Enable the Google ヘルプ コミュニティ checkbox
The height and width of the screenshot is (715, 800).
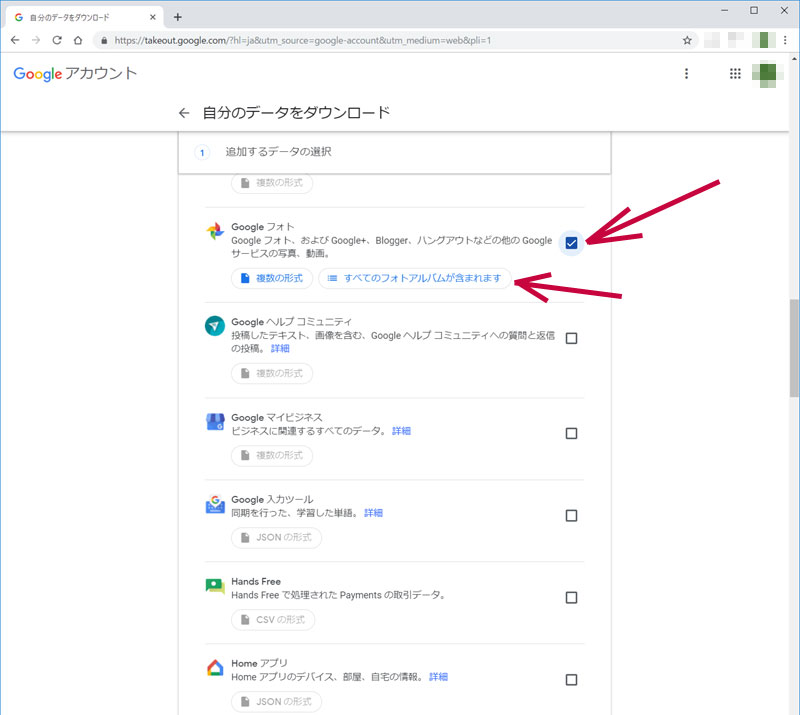571,338
